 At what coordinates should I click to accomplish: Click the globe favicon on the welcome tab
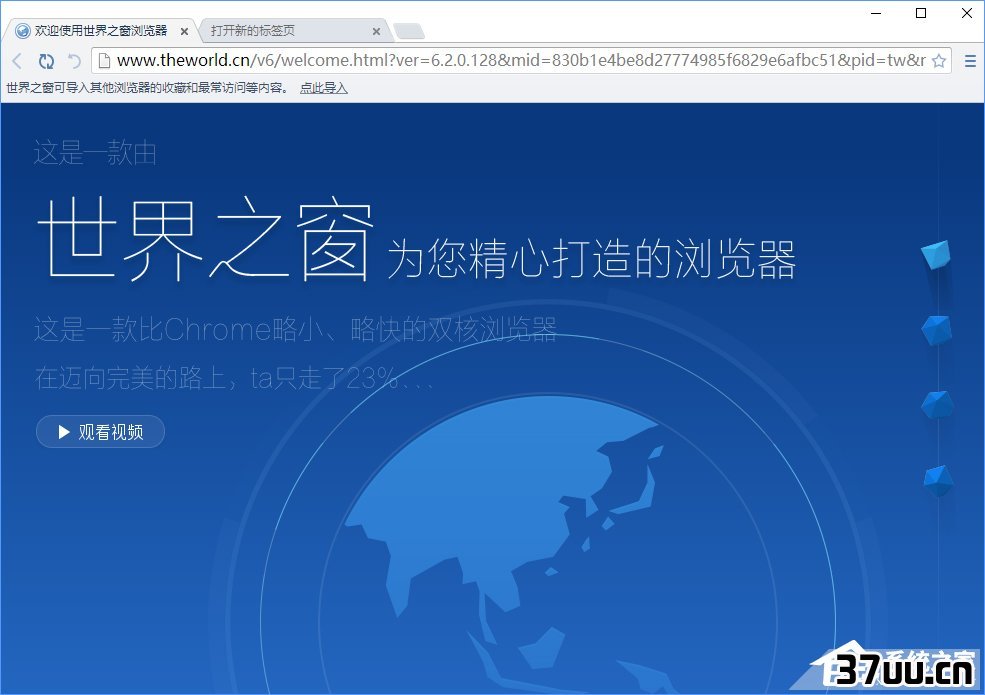(23, 31)
